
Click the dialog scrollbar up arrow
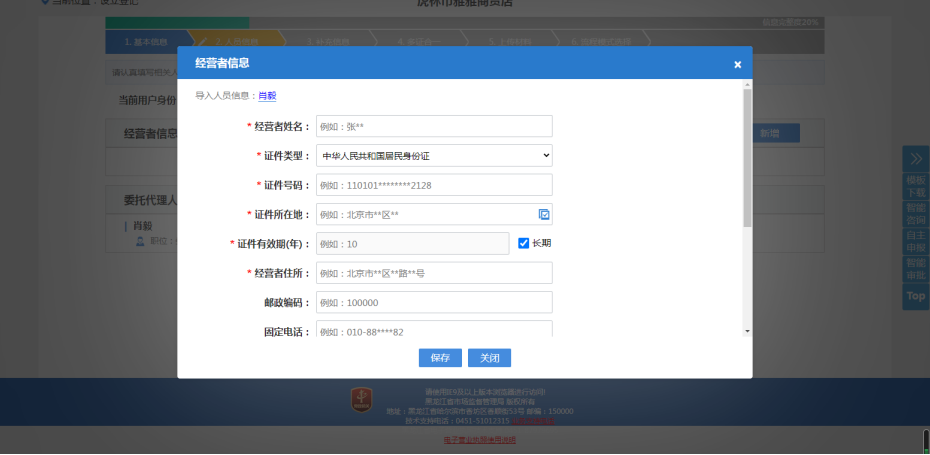[x=747, y=84]
